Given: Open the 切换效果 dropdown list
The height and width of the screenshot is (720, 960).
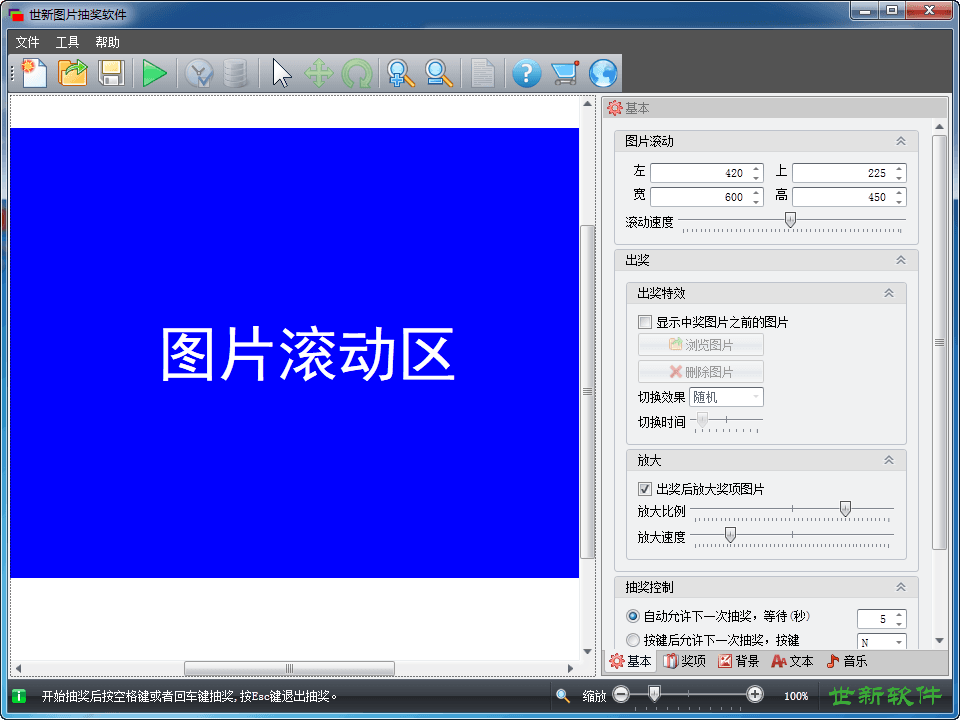Looking at the screenshot, I should (726, 397).
